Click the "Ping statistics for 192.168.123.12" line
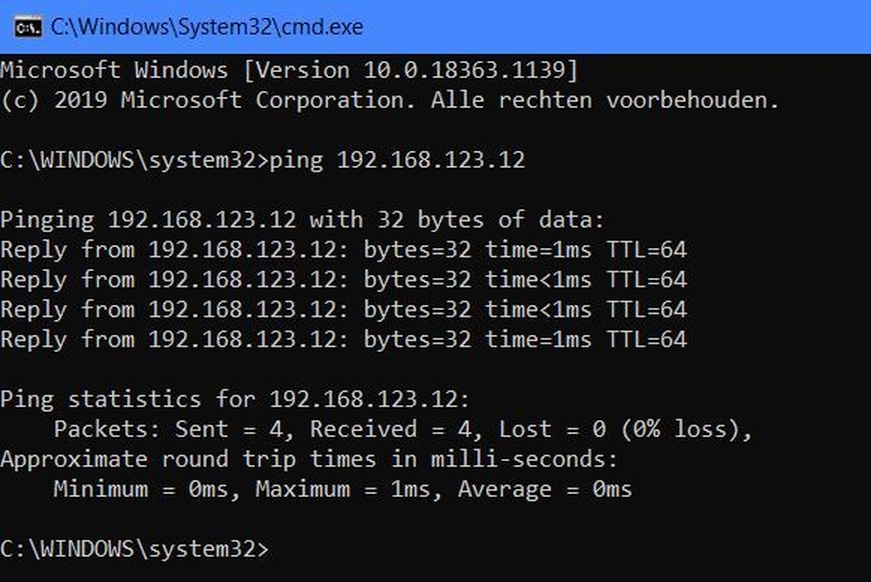Viewport: 871px width, 582px height. 234,400
